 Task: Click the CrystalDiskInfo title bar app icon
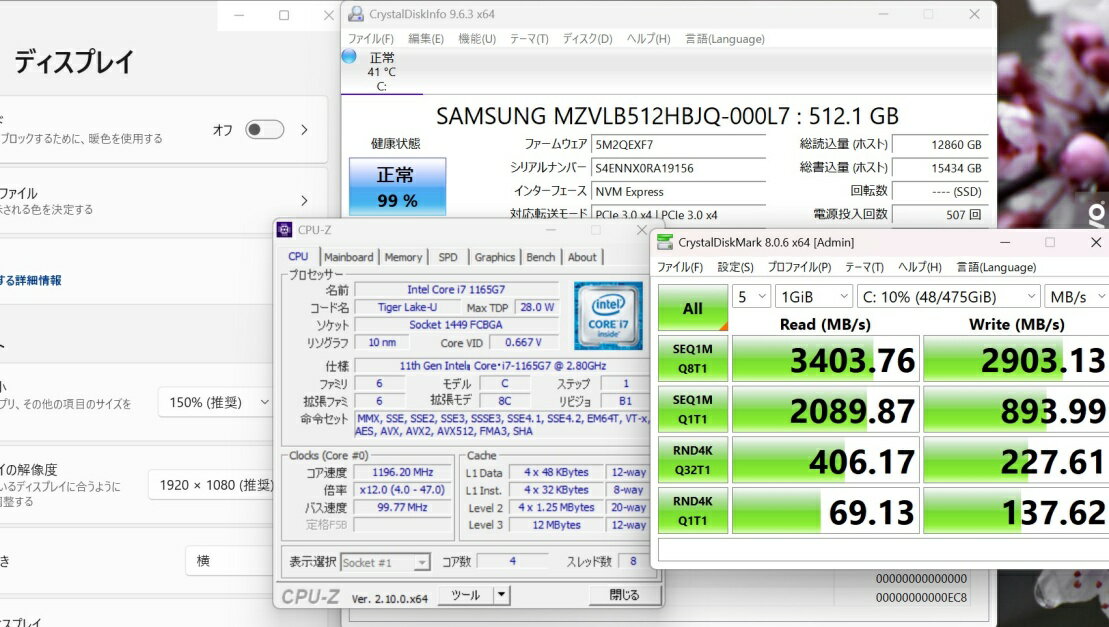tap(355, 14)
